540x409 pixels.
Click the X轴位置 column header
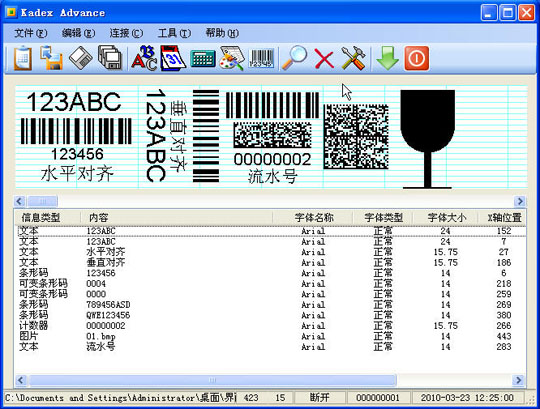[x=503, y=218]
